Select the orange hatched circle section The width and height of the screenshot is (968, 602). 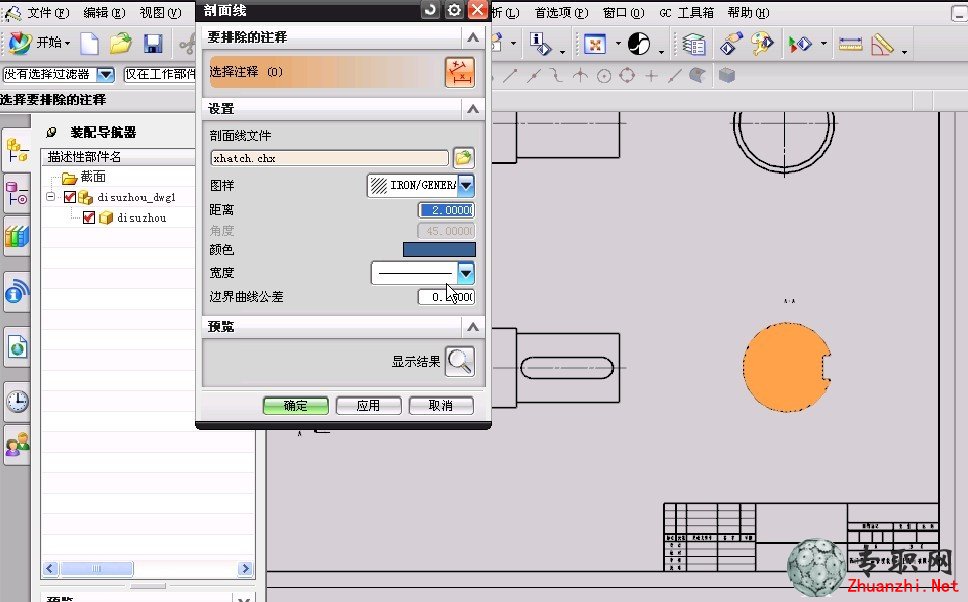point(786,367)
